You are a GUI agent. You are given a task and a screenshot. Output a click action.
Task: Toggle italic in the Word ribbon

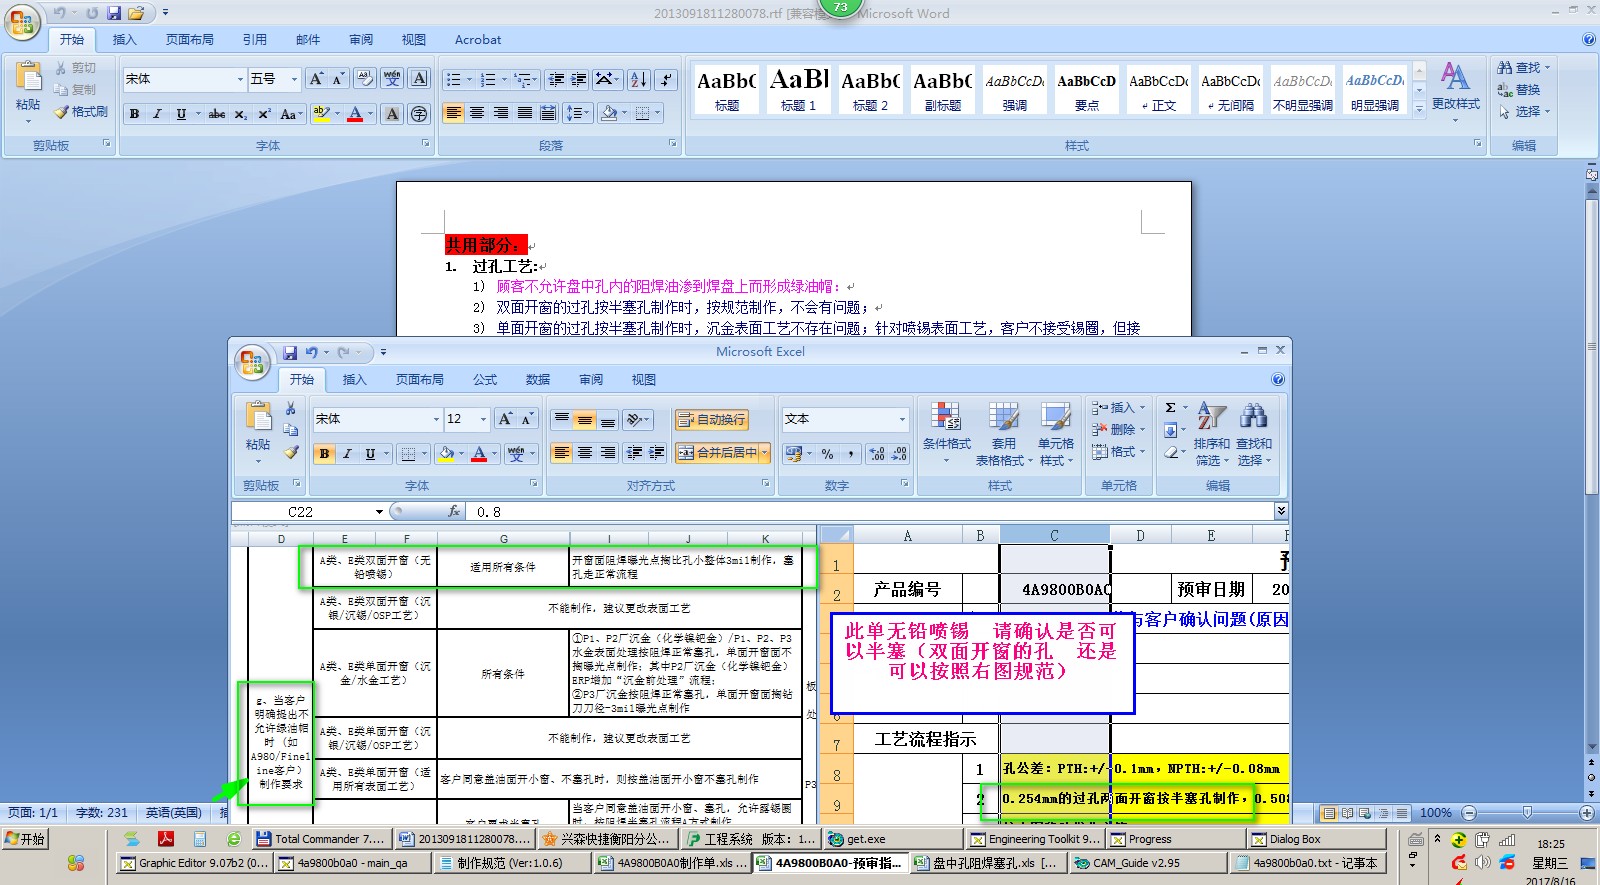click(157, 114)
